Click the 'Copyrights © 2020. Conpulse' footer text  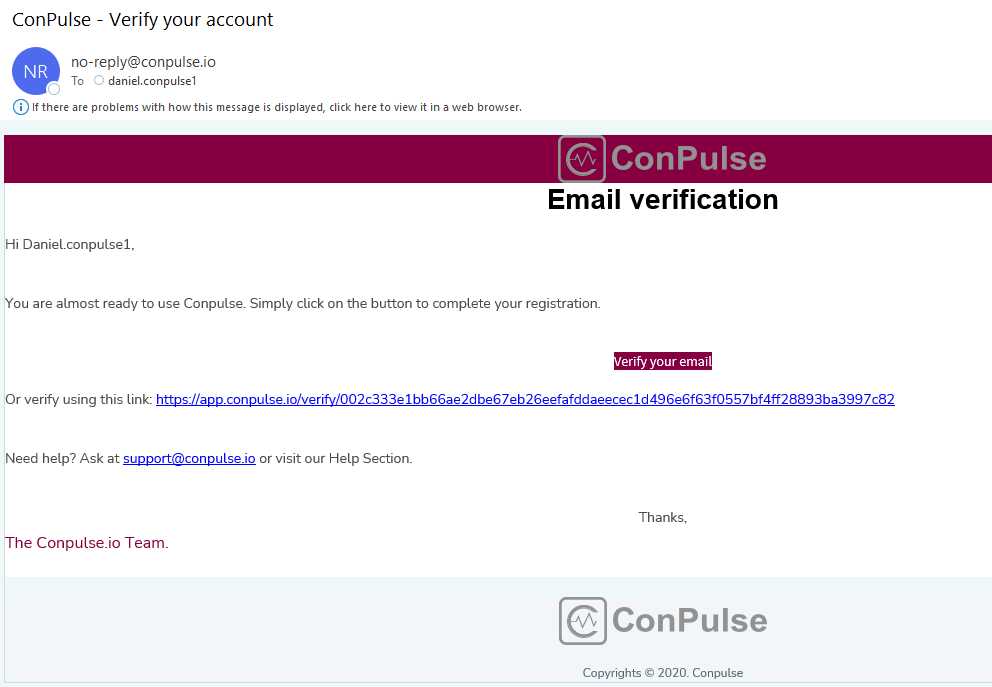[662, 672]
